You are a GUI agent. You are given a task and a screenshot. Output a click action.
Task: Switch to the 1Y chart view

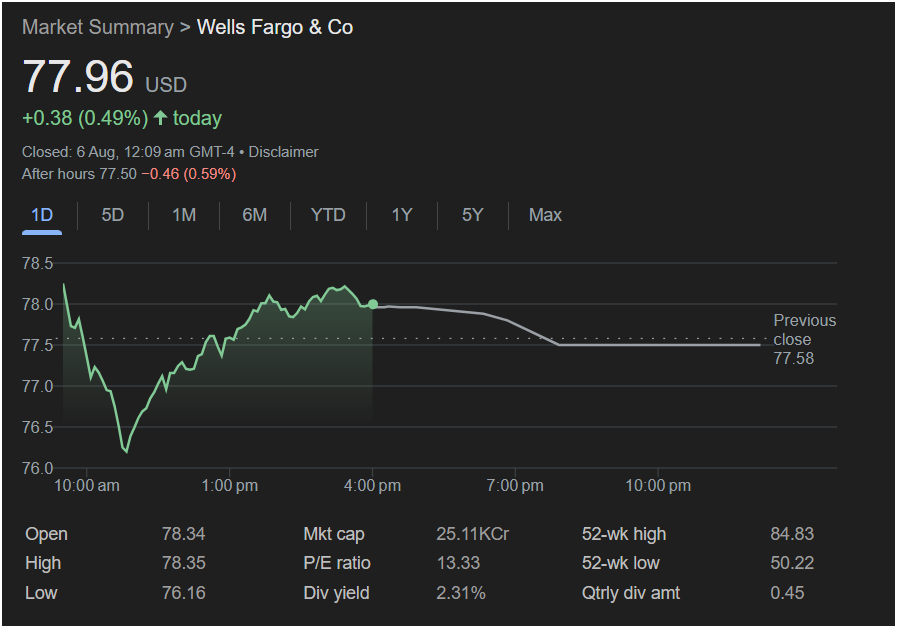(401, 215)
